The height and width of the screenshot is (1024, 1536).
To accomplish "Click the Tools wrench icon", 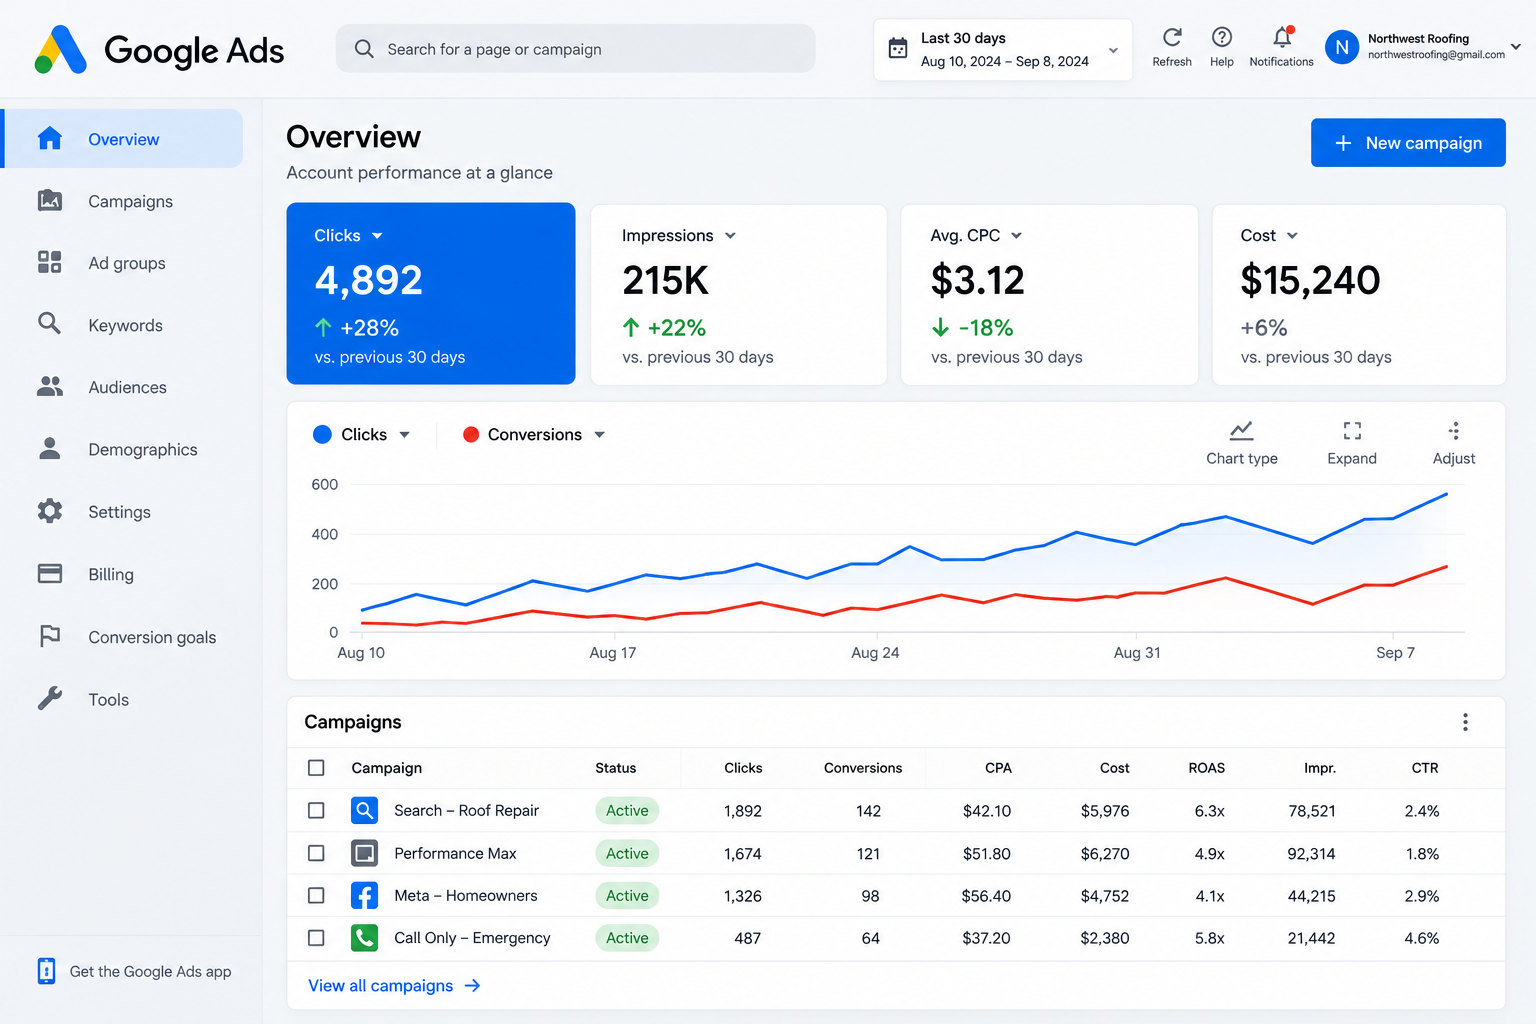I will tap(50, 698).
